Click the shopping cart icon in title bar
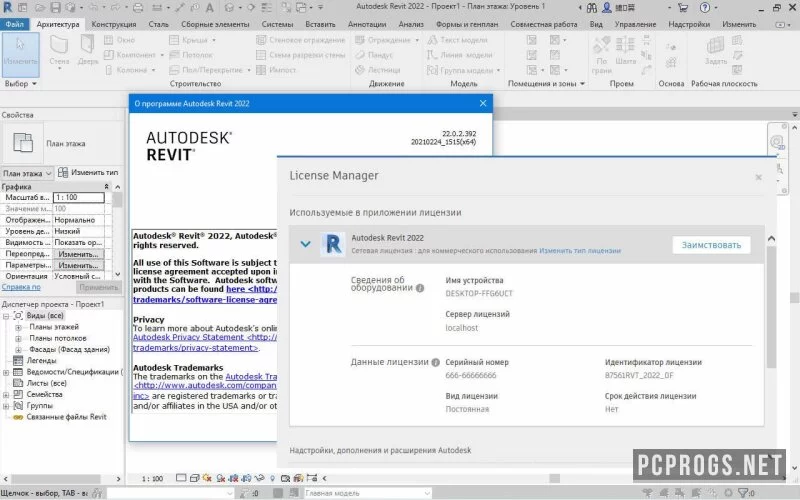Screen dimensions: 800x500 (x=683, y=8)
